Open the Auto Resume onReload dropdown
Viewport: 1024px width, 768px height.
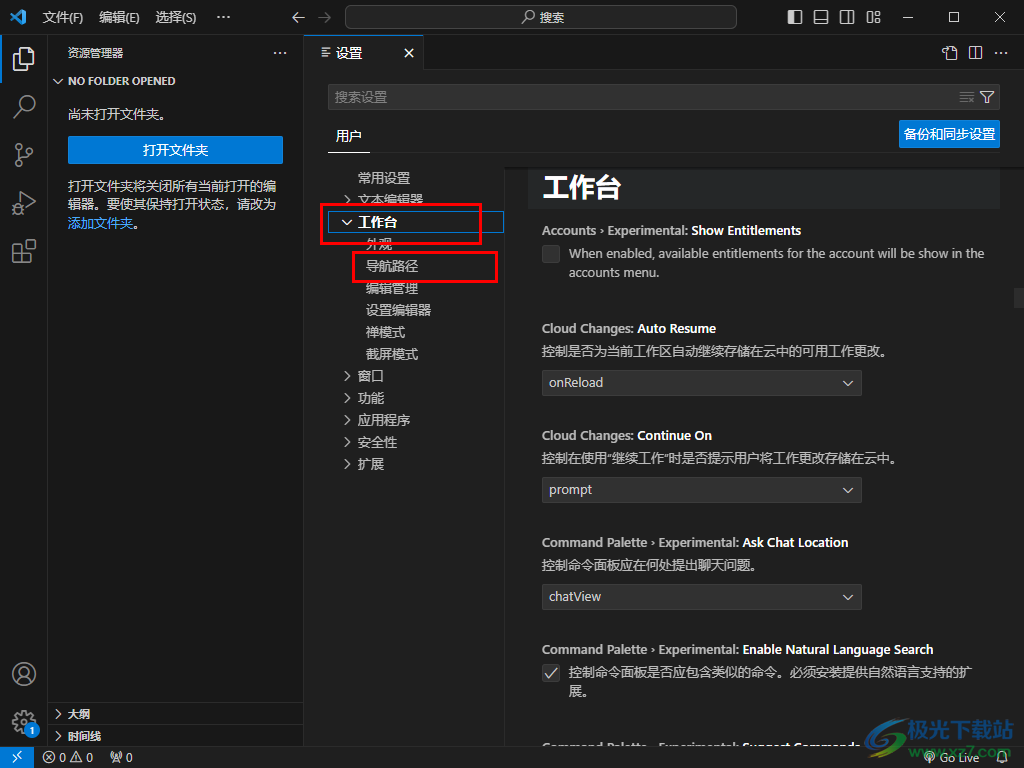click(701, 383)
